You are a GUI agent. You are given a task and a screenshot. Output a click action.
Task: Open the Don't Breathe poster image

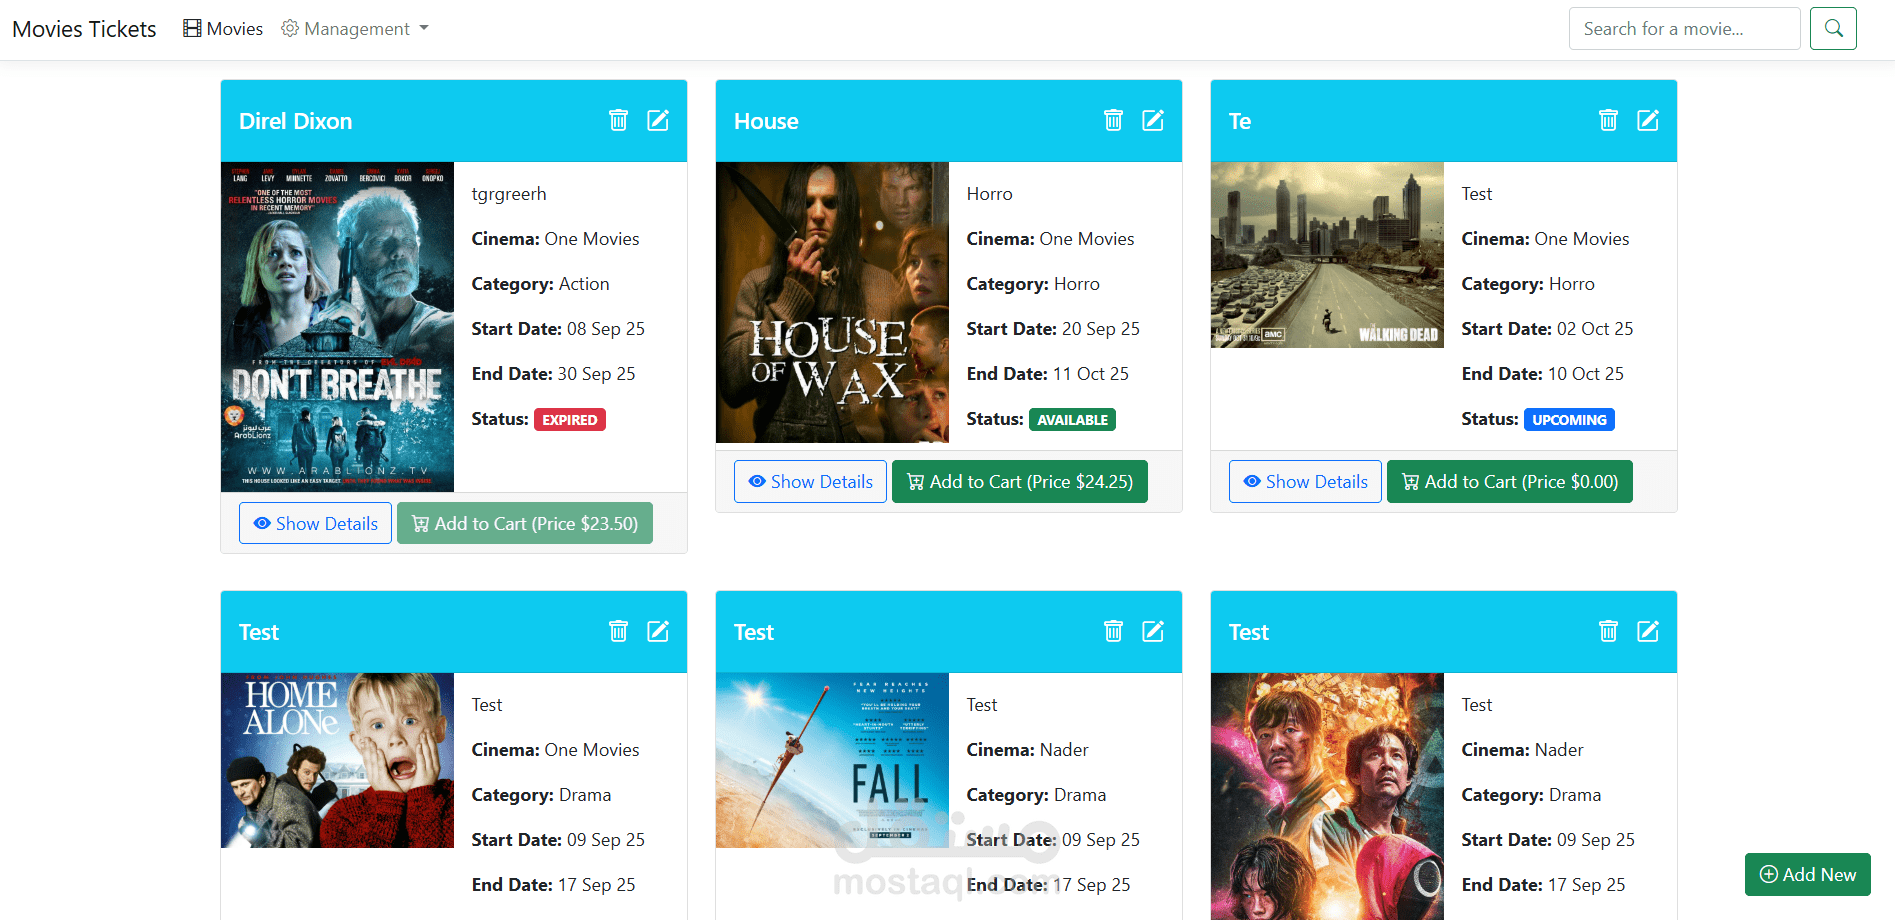pyautogui.click(x=337, y=327)
